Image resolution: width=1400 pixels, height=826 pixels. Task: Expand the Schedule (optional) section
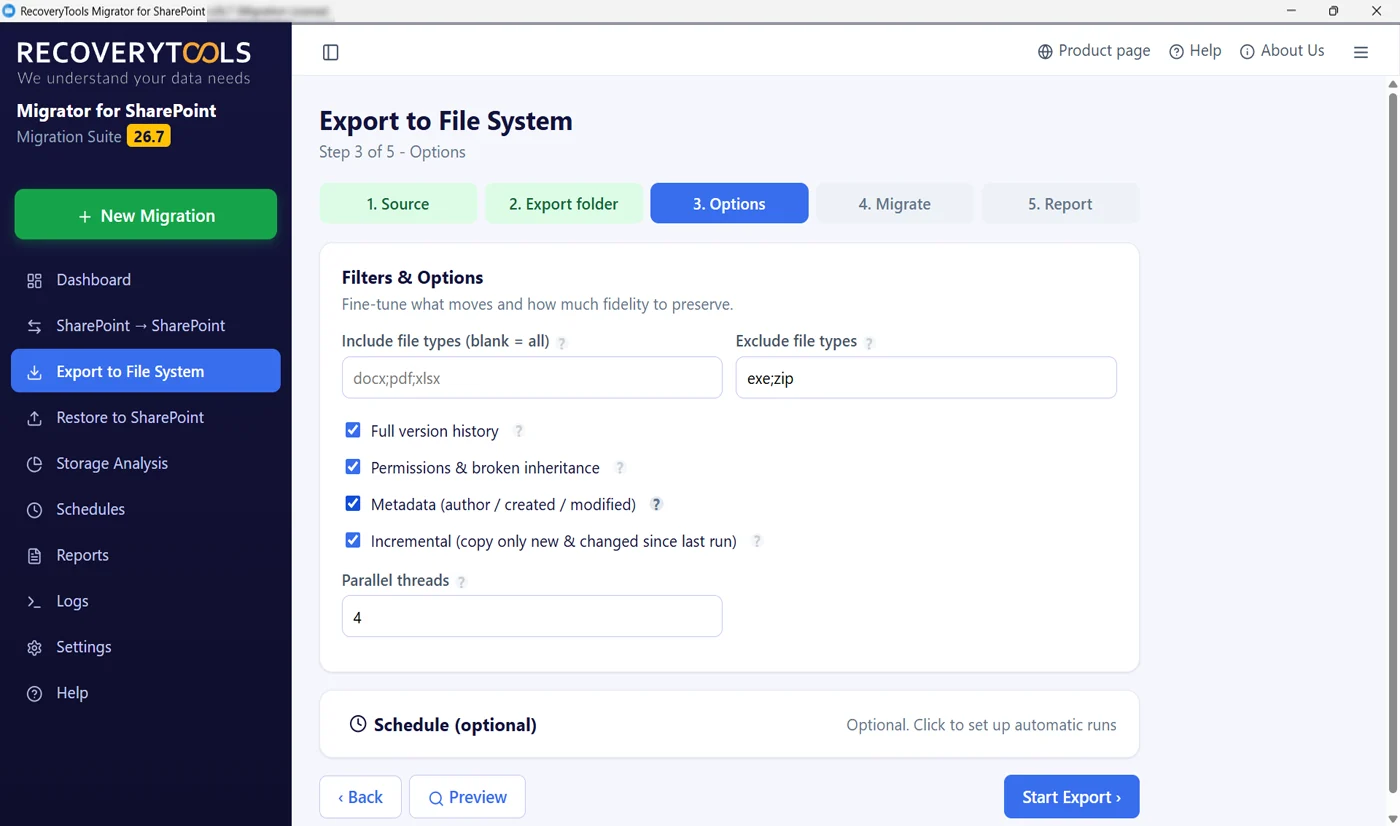(x=729, y=724)
